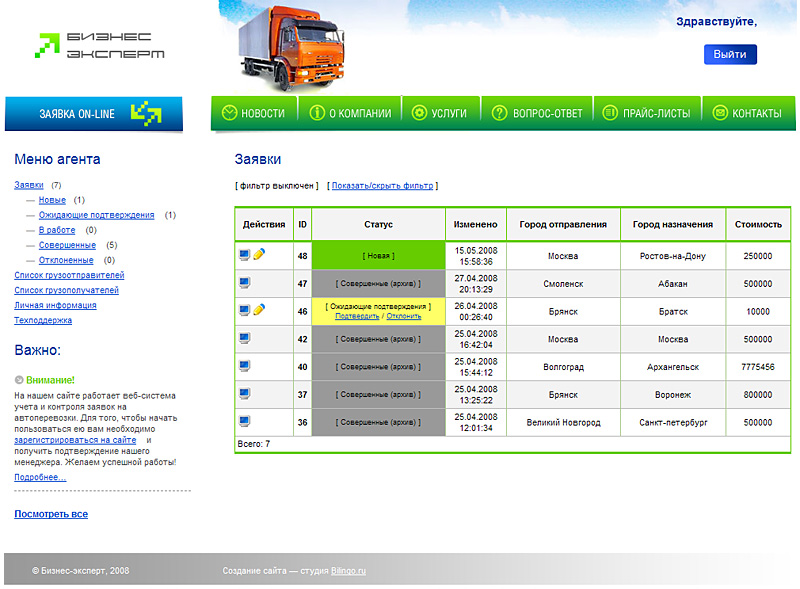Screen dimensions: 800x589
Task: Click the Business Expert logo
Action: [x=100, y=45]
